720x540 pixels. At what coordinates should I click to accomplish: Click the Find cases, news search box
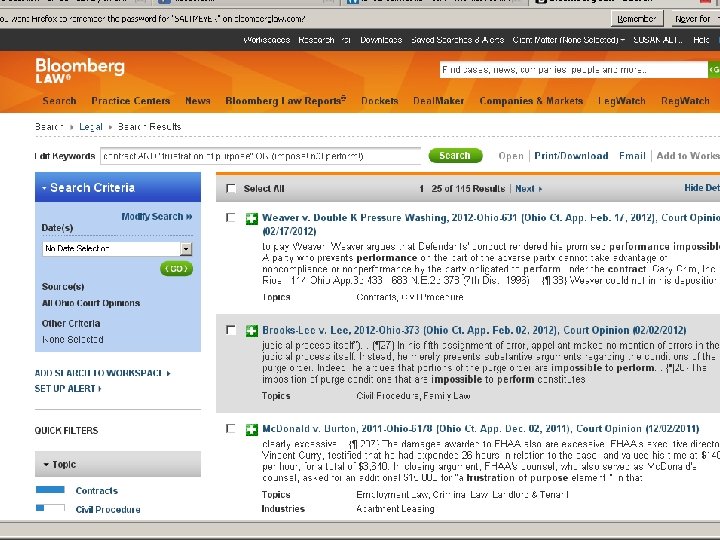tap(574, 70)
